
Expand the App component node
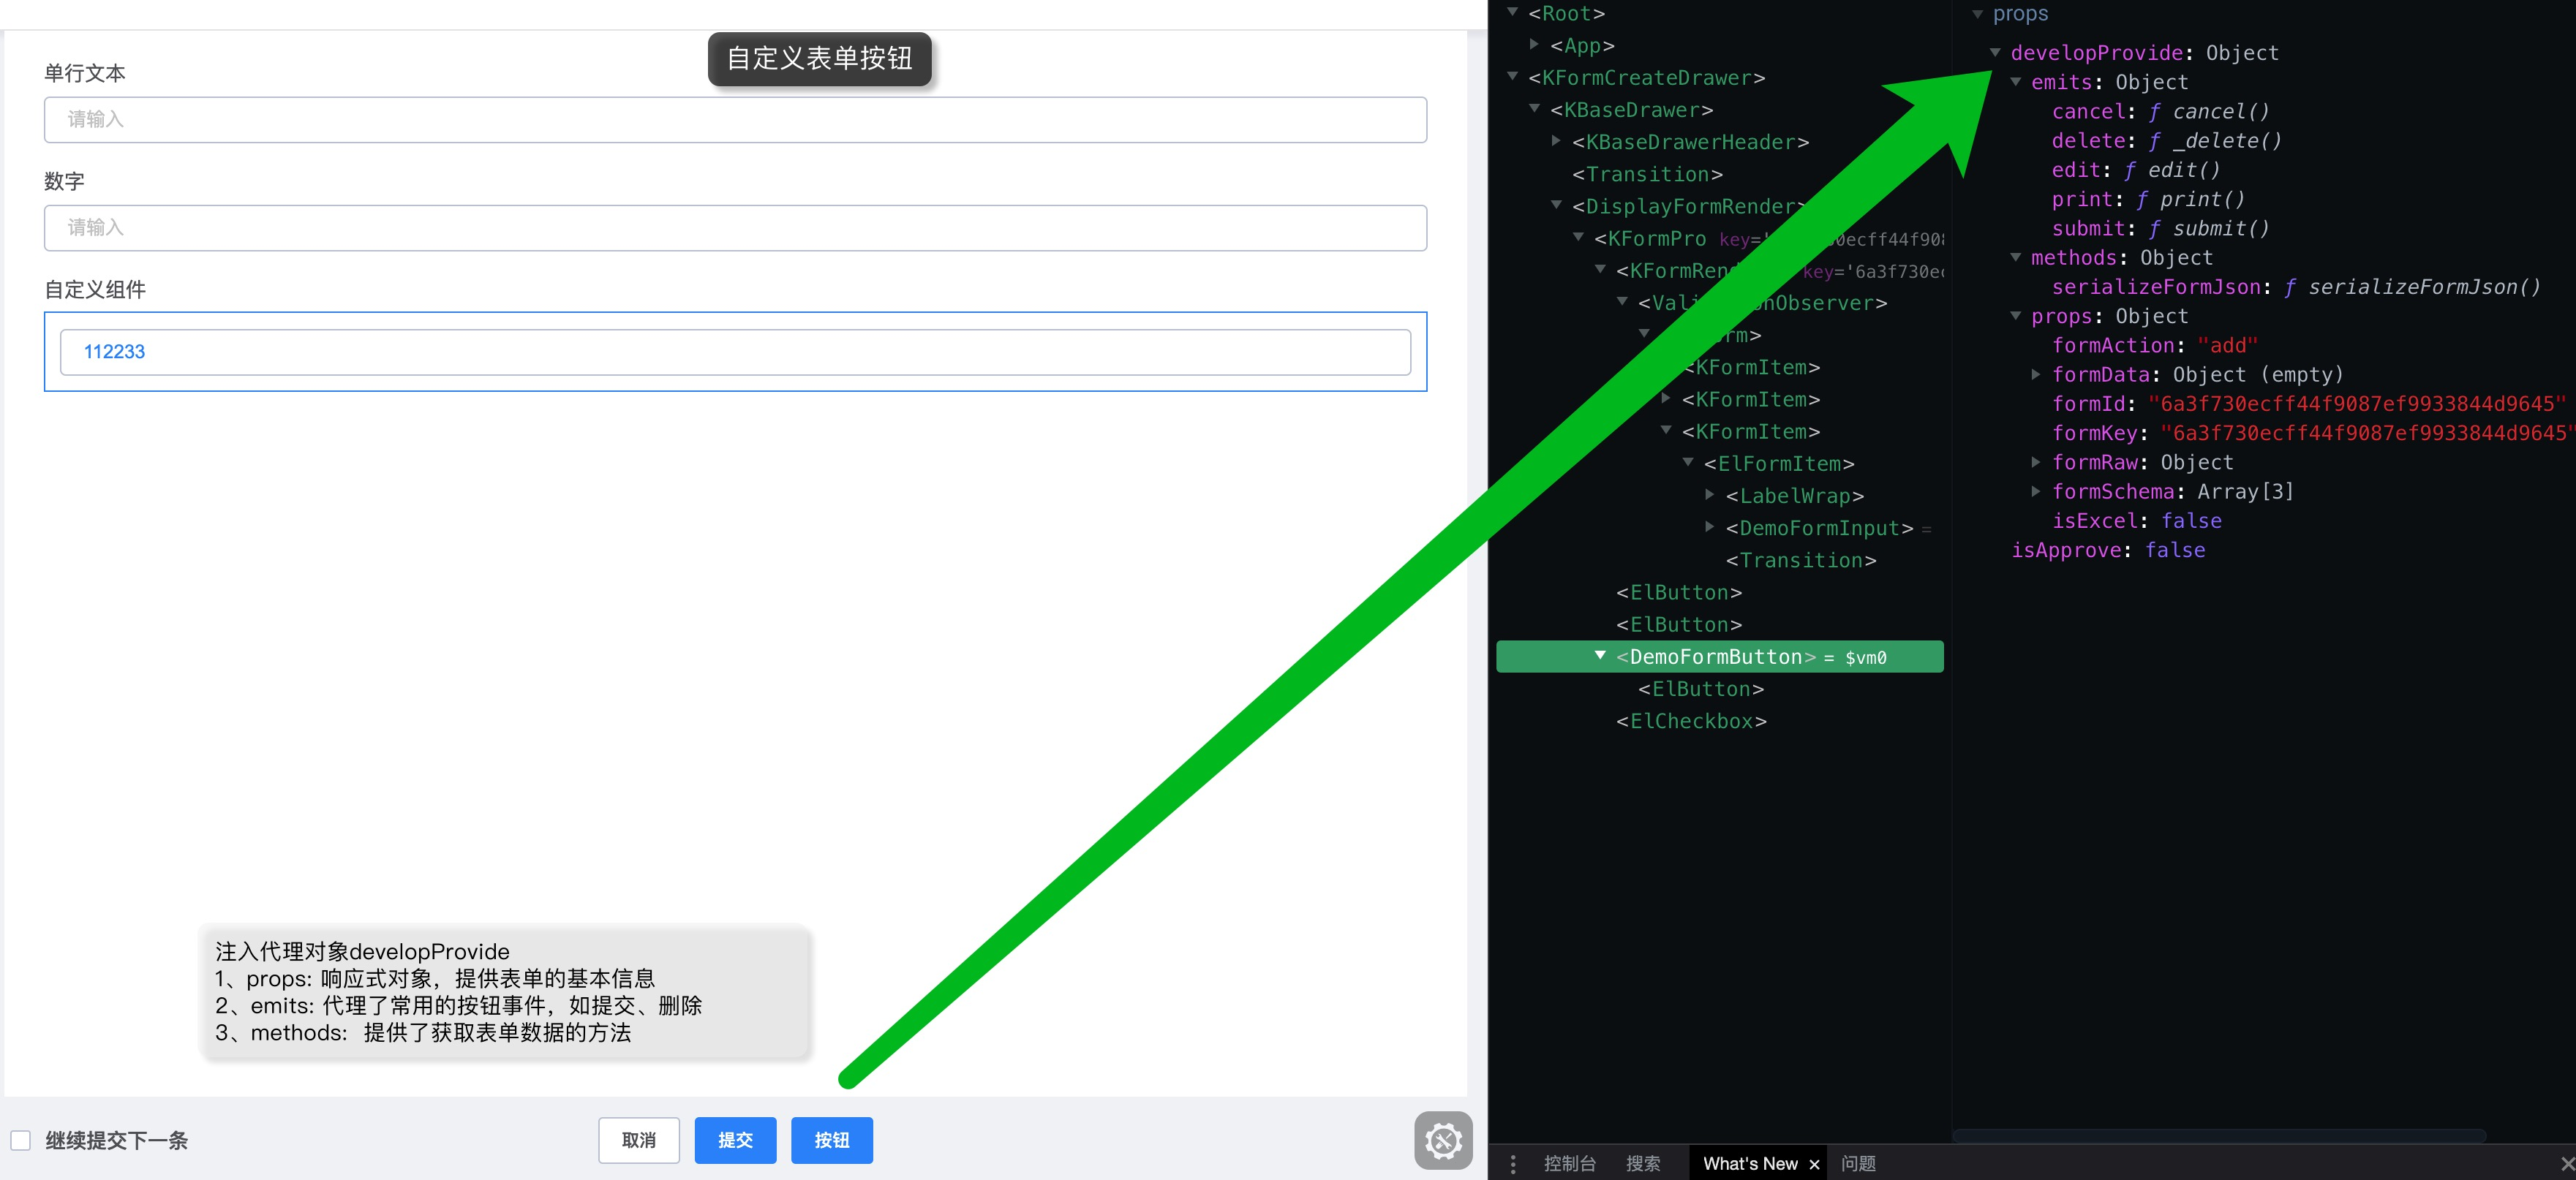click(x=1534, y=45)
